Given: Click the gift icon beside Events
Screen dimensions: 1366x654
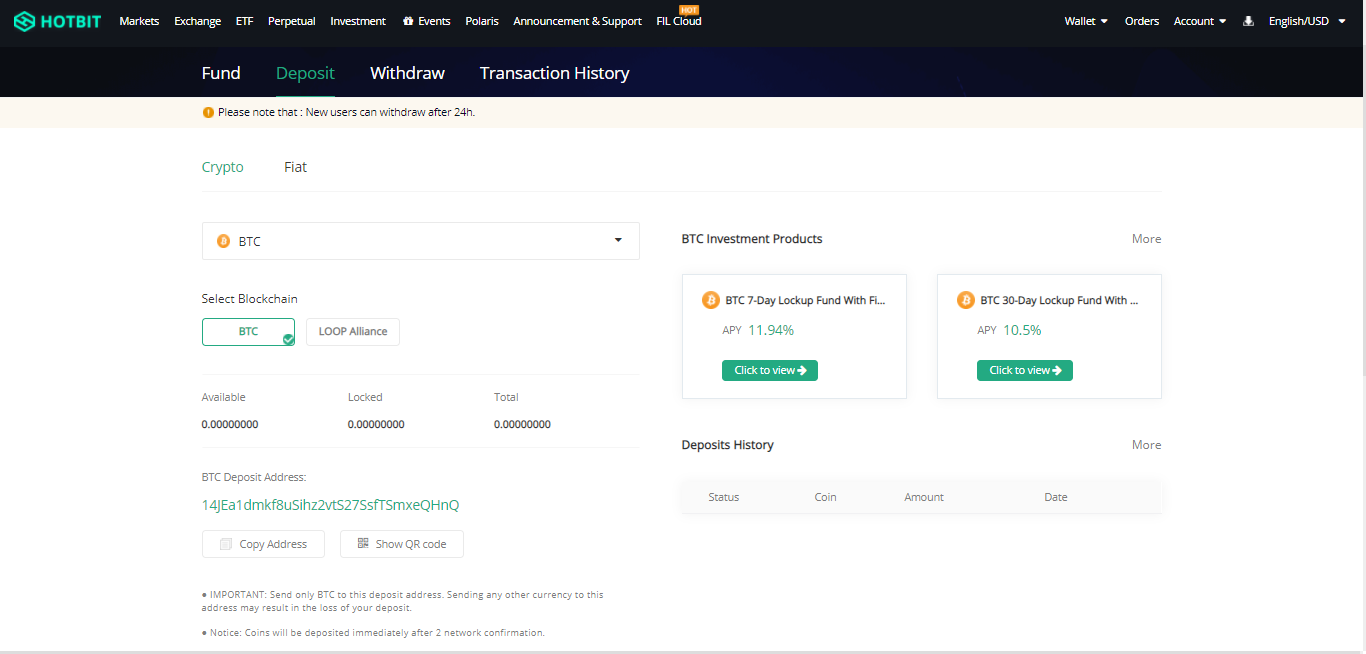Looking at the screenshot, I should coord(407,21).
